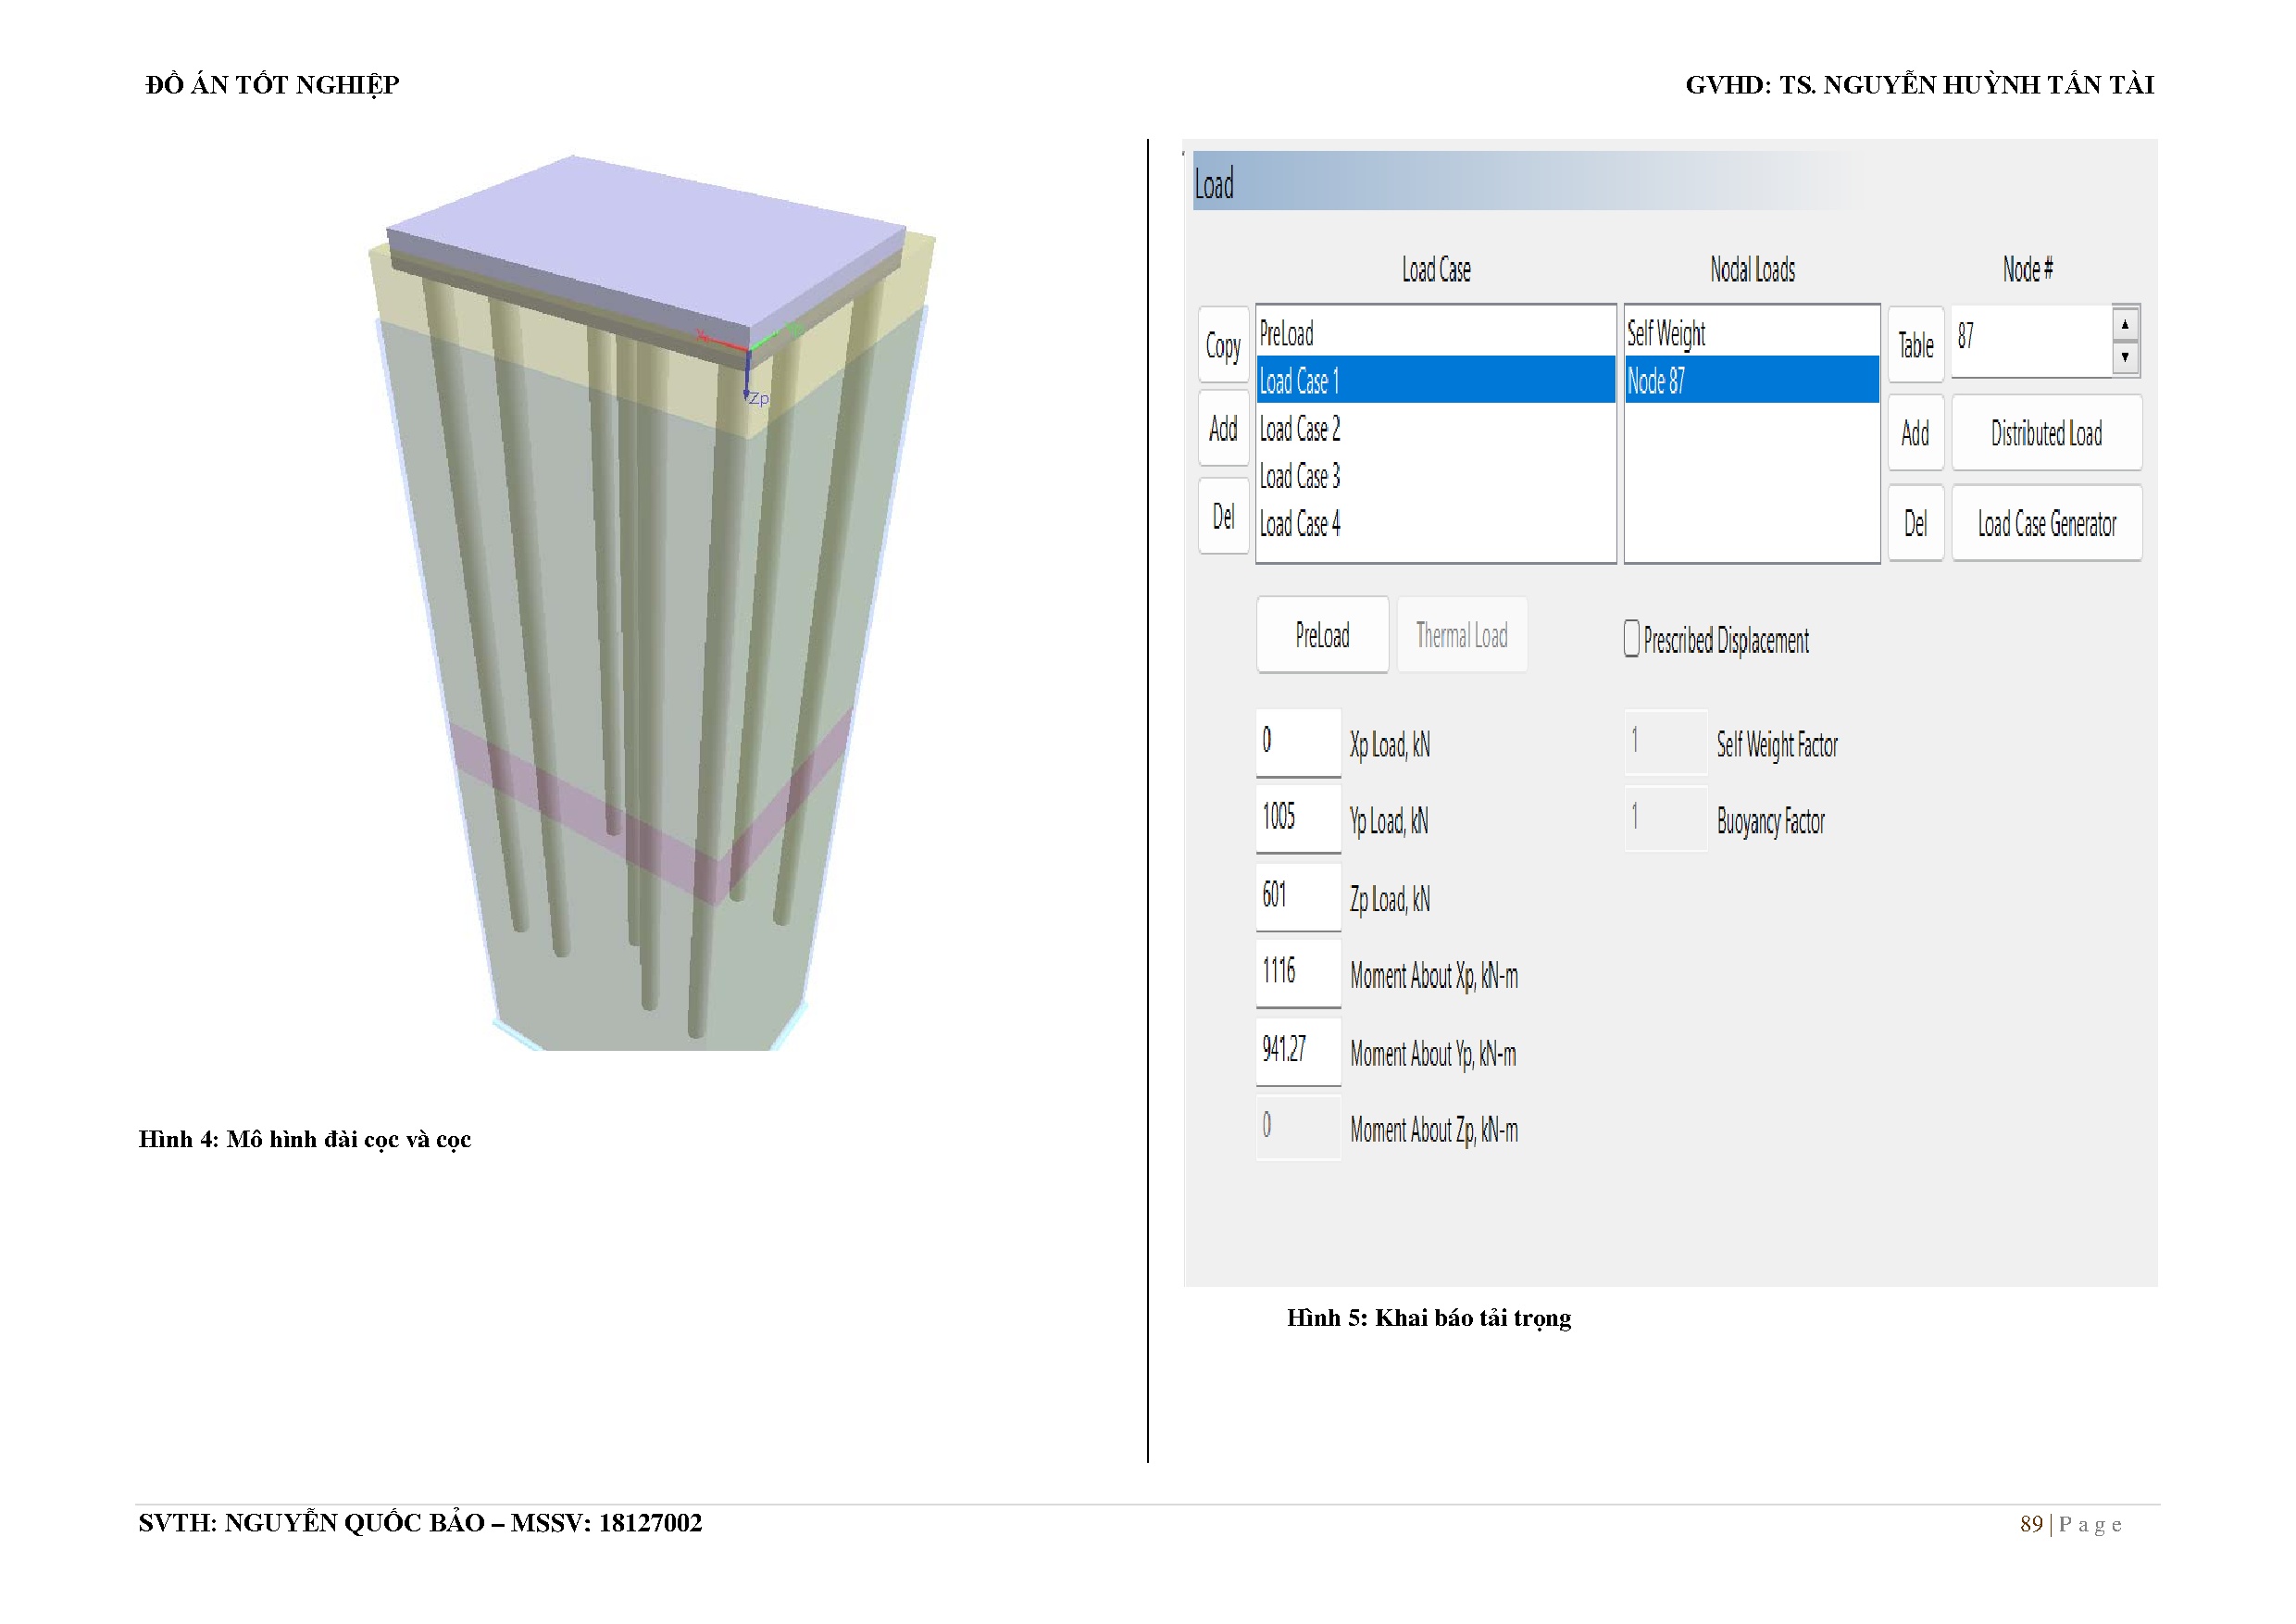Click Del button beside Load Case list
This screenshot has height=1624, width=2296.
[x=1223, y=517]
